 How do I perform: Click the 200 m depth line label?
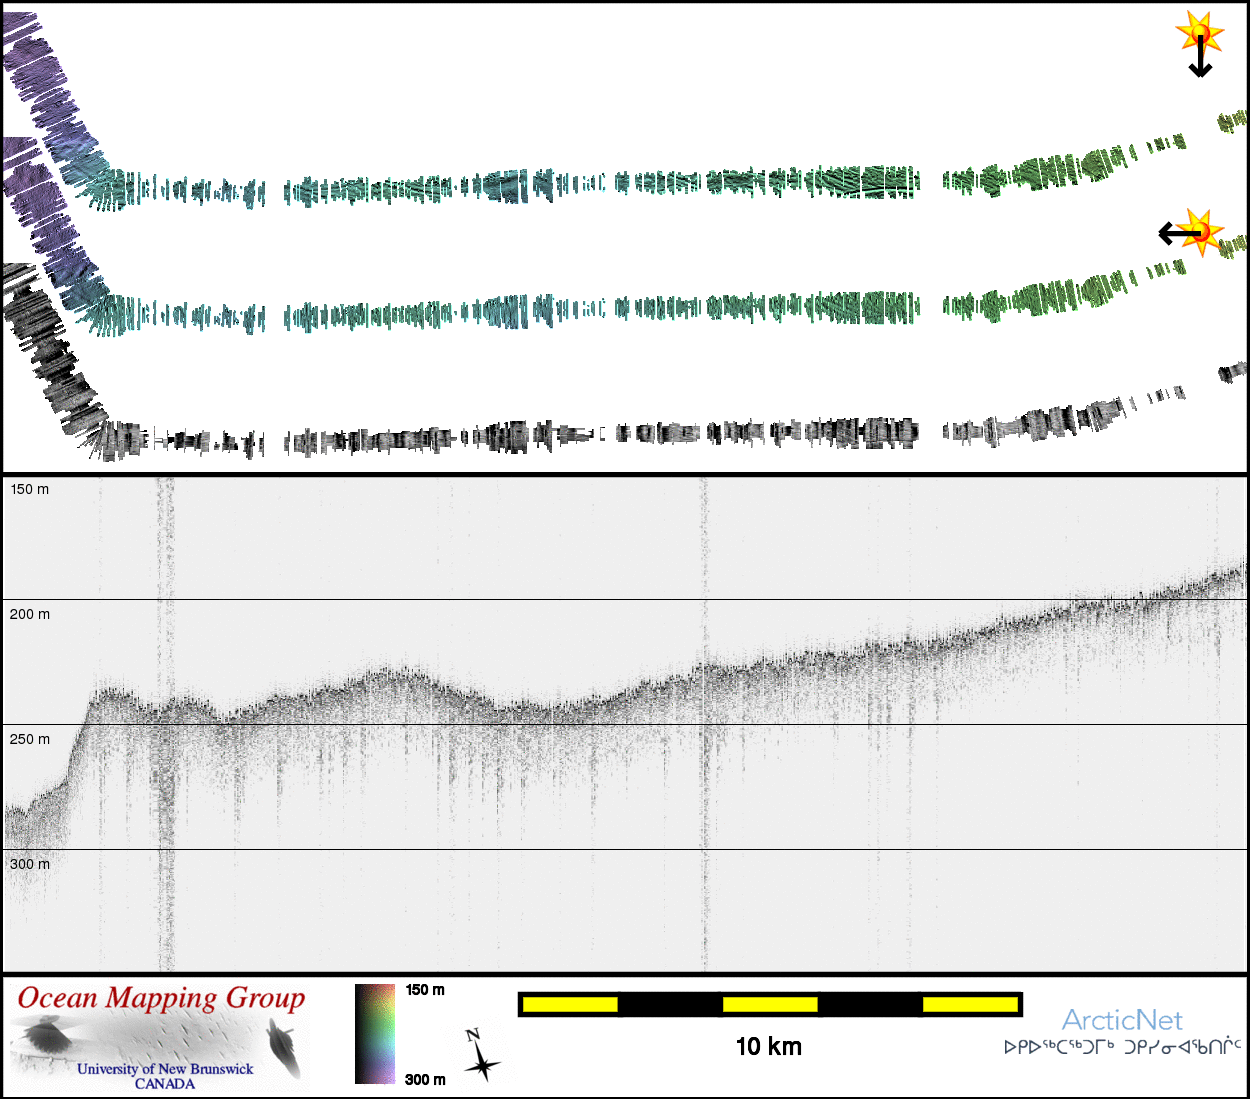[30, 614]
